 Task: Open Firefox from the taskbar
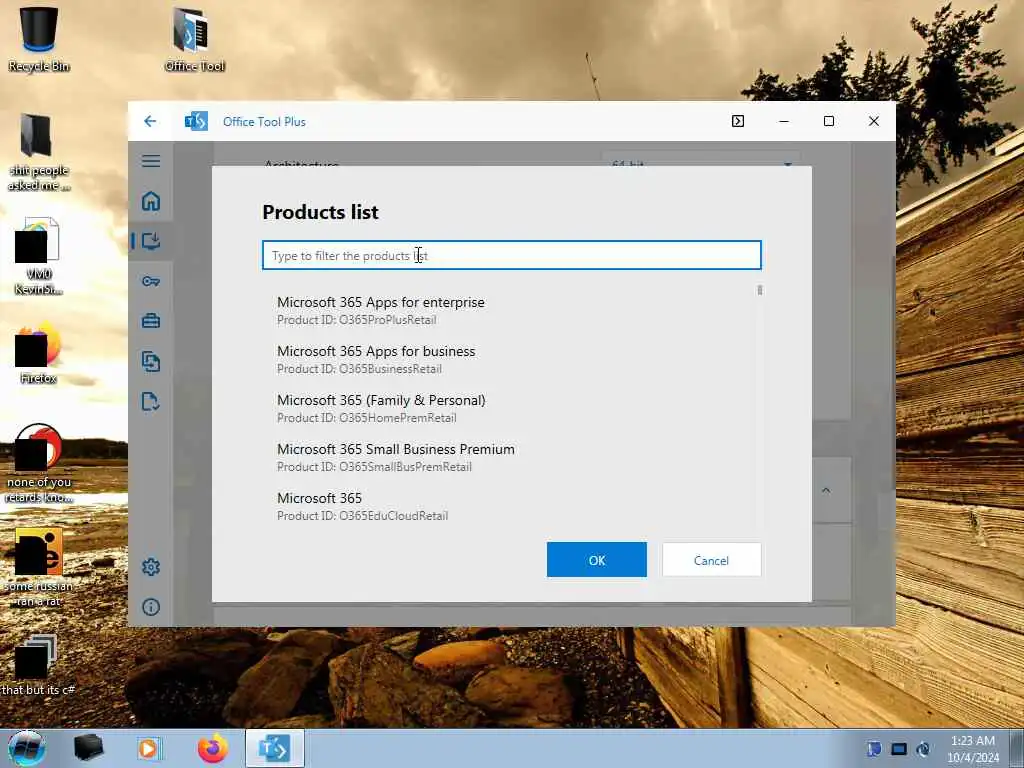pyautogui.click(x=213, y=748)
